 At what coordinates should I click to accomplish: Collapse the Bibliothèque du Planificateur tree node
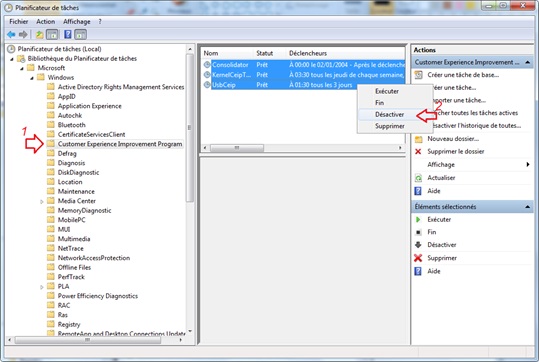12,59
